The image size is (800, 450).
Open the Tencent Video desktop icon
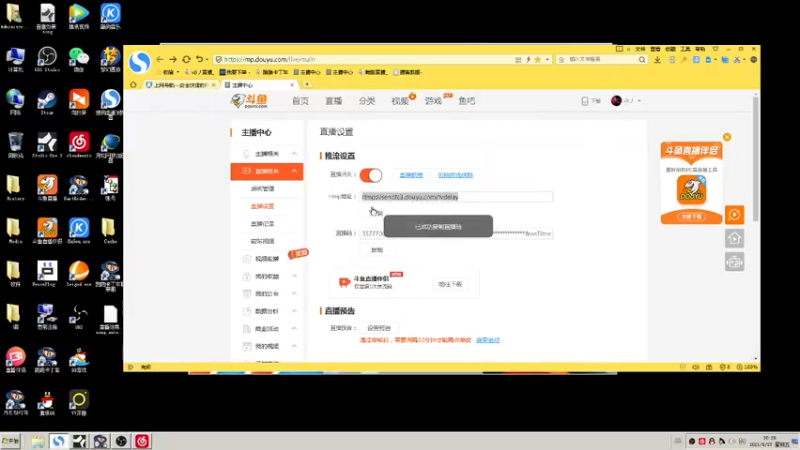[x=79, y=16]
